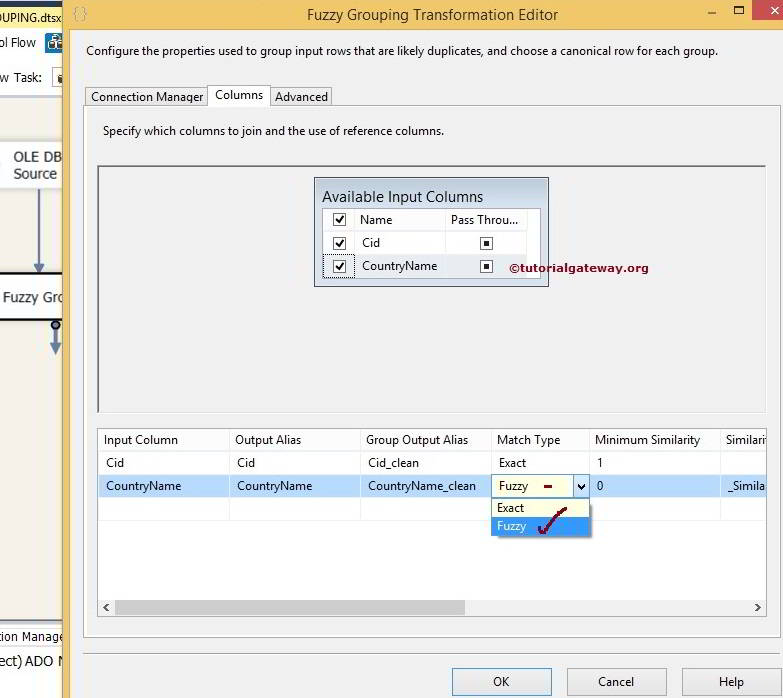Edit the Cid_clean group output alias
The height and width of the screenshot is (698, 783).
pyautogui.click(x=425, y=463)
